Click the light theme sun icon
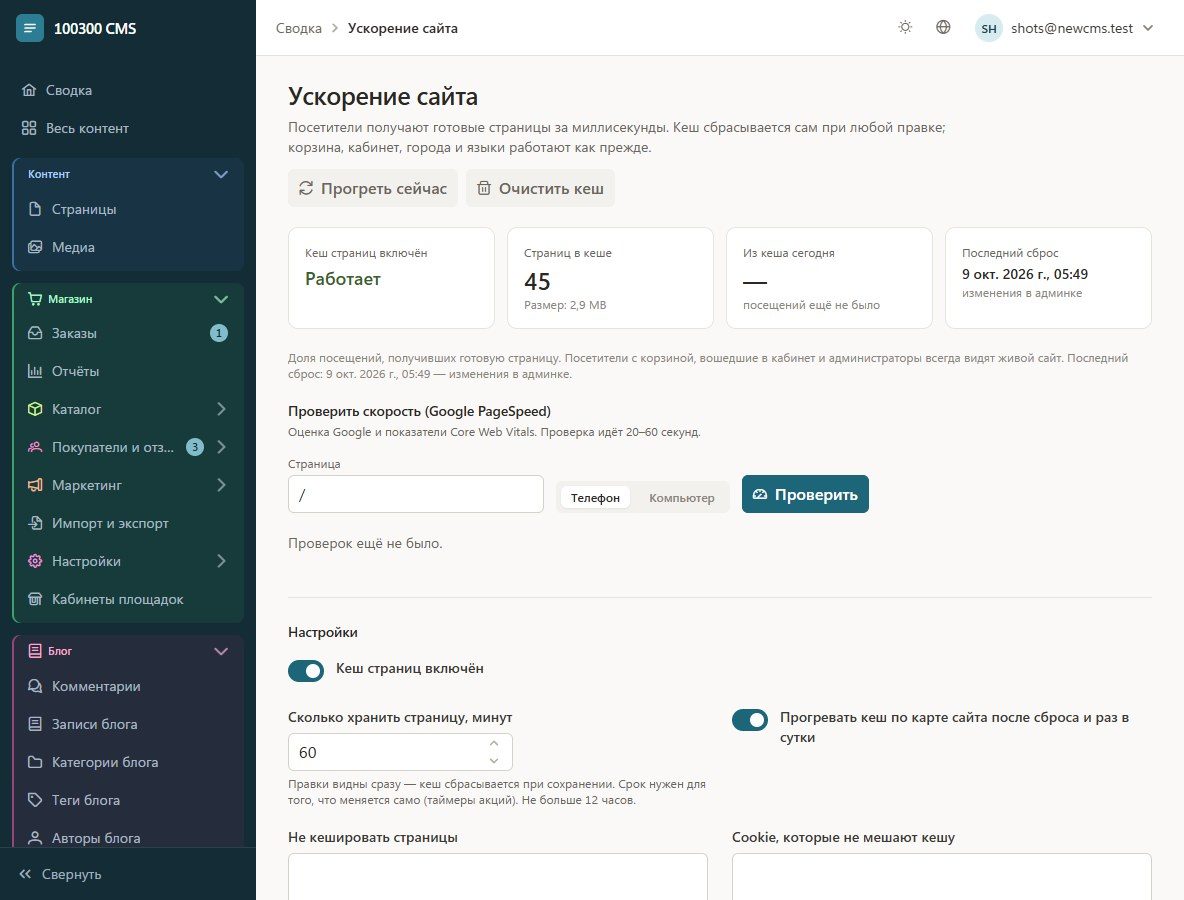The width and height of the screenshot is (1184, 900). point(905,27)
